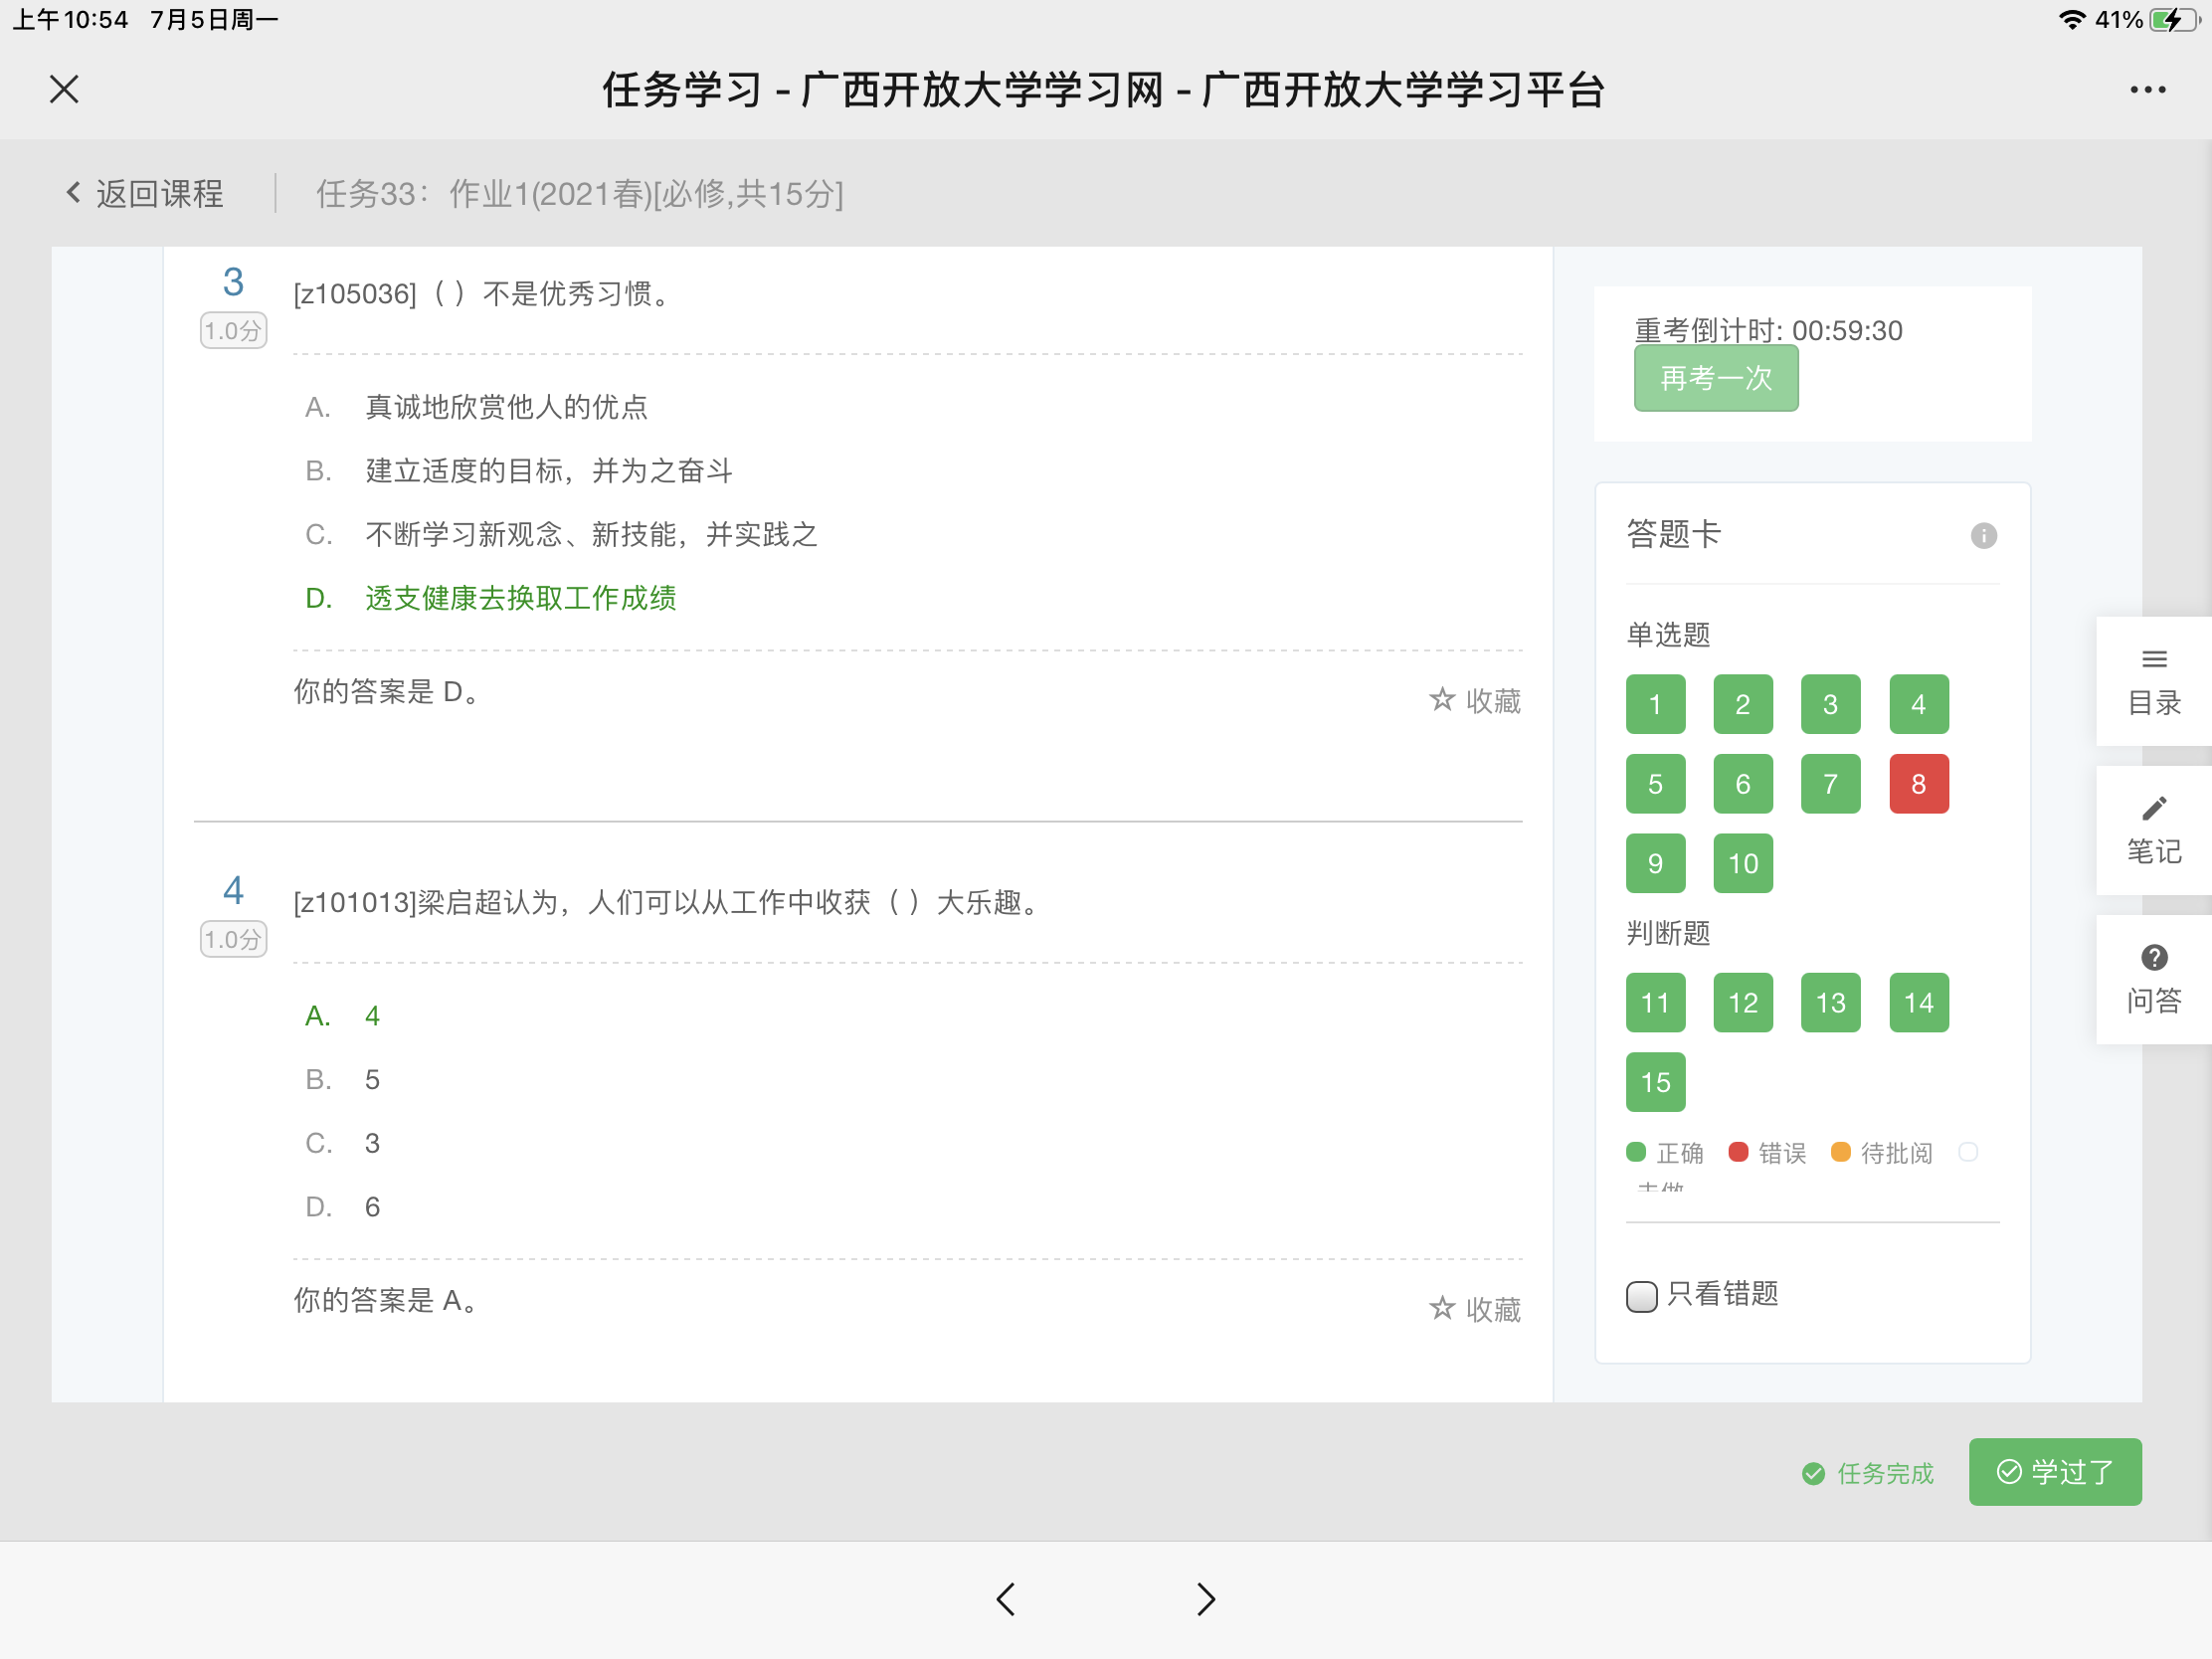
Task: Click the info icon on 答题卡
Action: click(1983, 536)
